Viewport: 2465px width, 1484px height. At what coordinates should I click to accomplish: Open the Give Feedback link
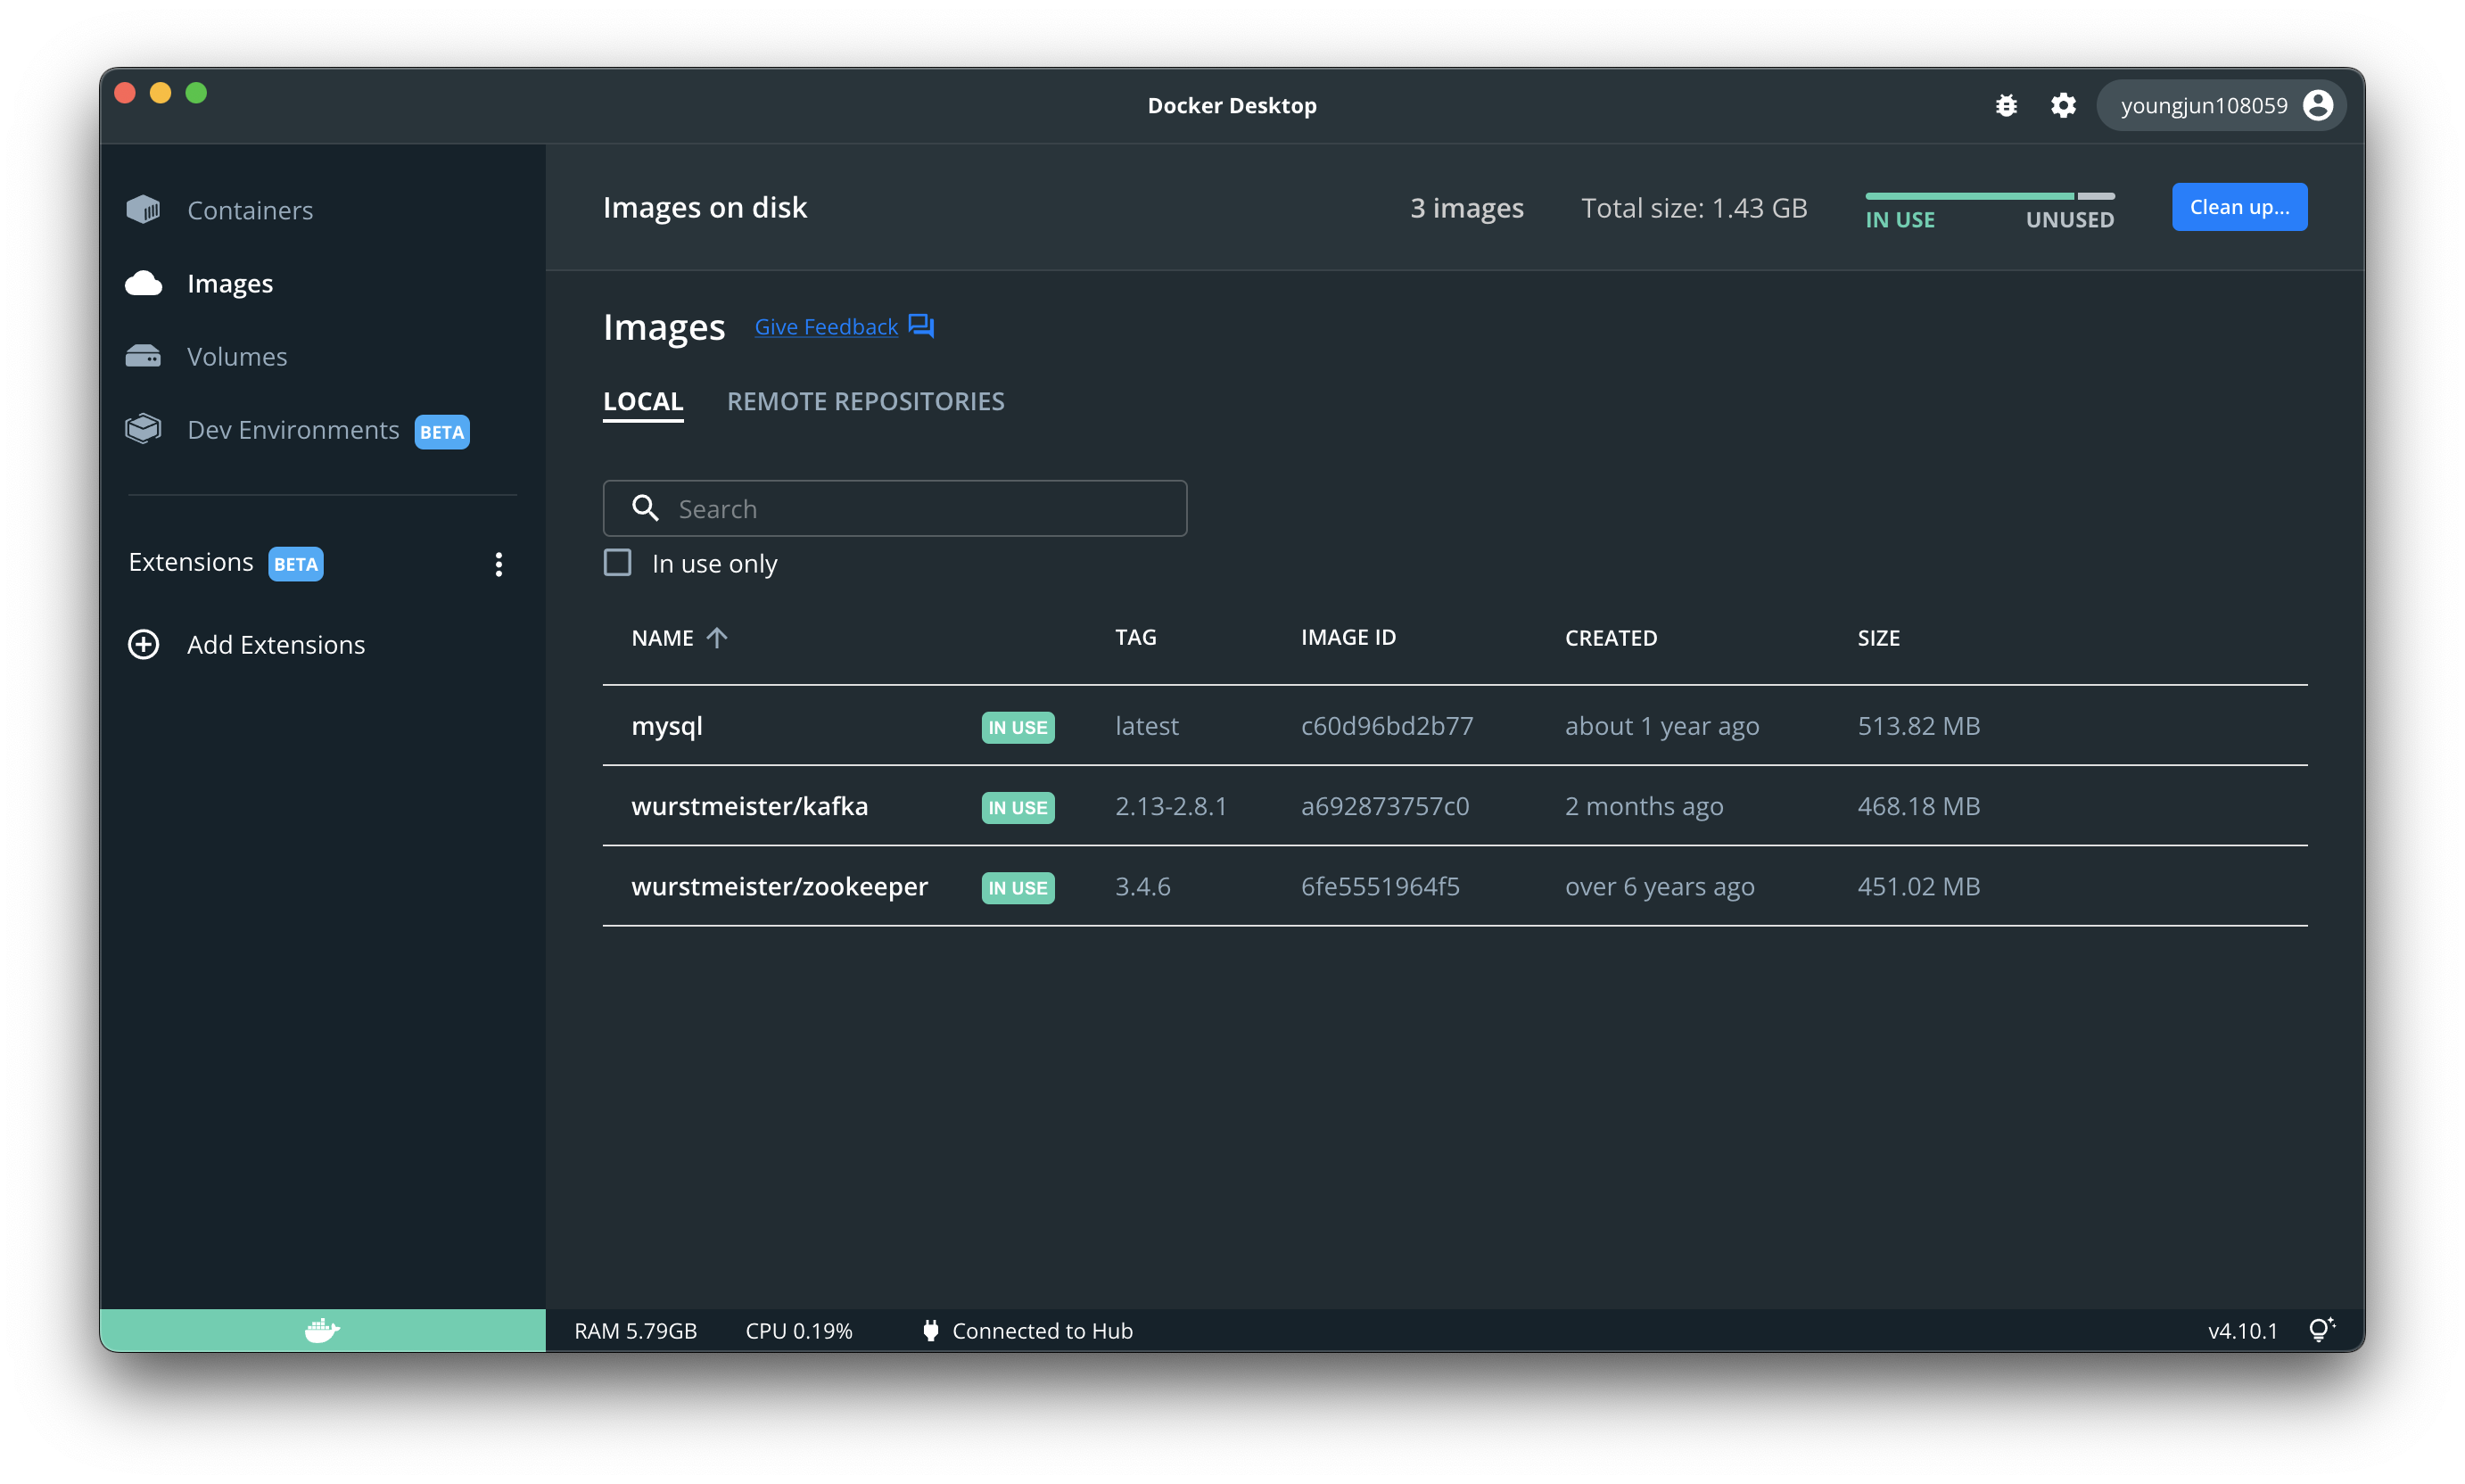click(826, 327)
